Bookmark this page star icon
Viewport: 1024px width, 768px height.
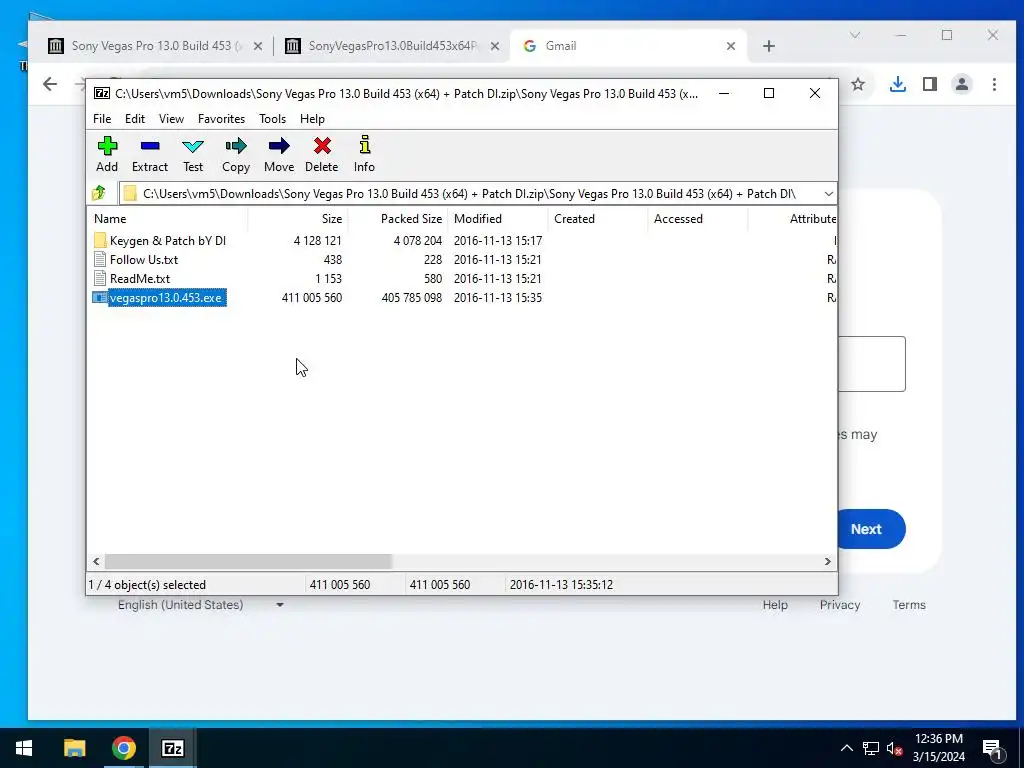point(858,84)
